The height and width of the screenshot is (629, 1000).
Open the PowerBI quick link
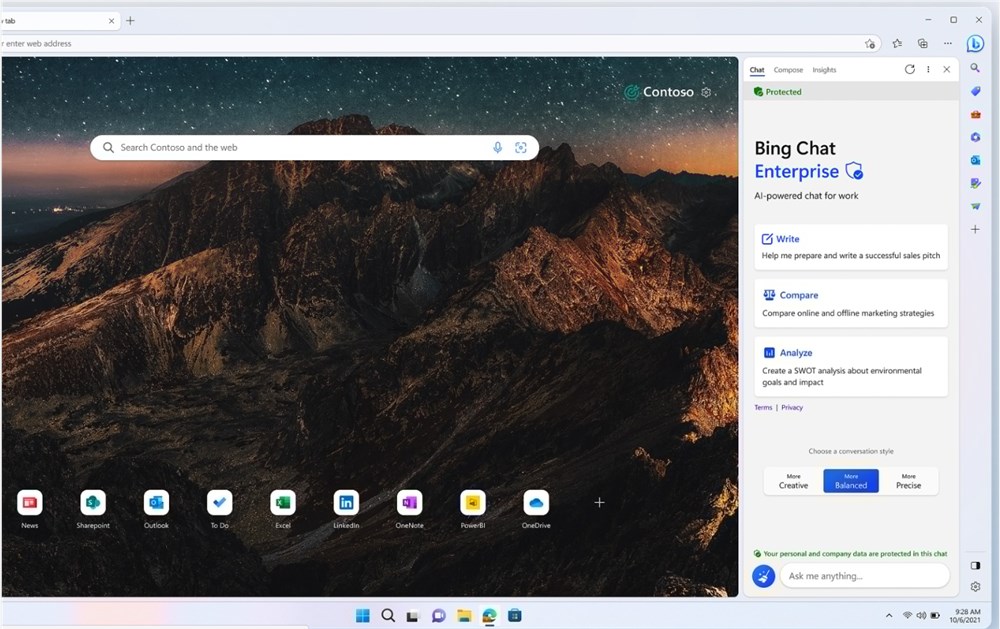pos(473,508)
